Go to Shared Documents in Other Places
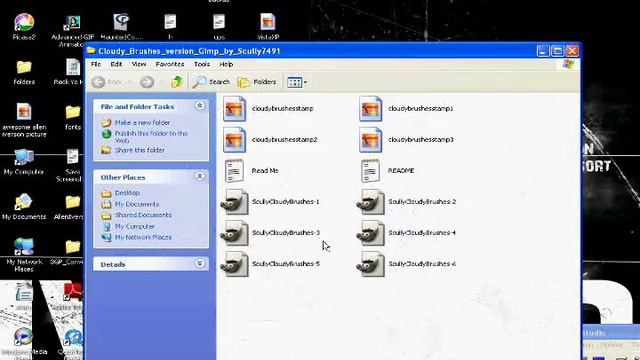 pyautogui.click(x=143, y=215)
